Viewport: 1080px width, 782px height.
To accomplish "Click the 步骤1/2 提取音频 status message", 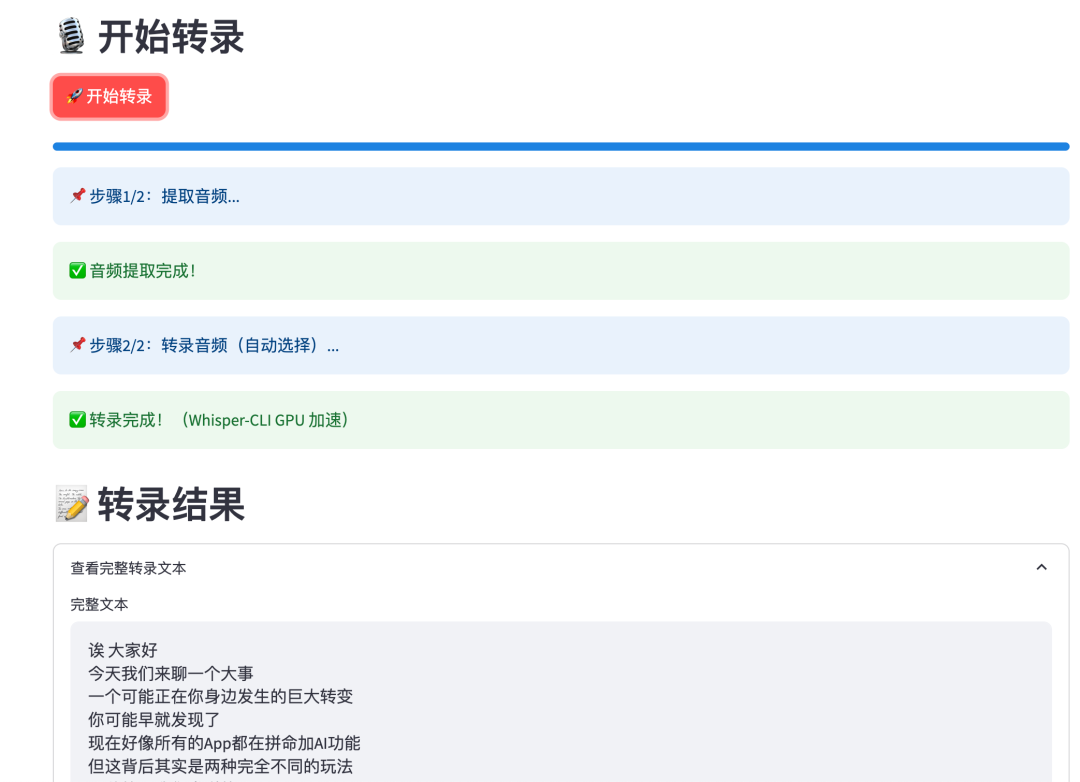I will click(x=160, y=196).
